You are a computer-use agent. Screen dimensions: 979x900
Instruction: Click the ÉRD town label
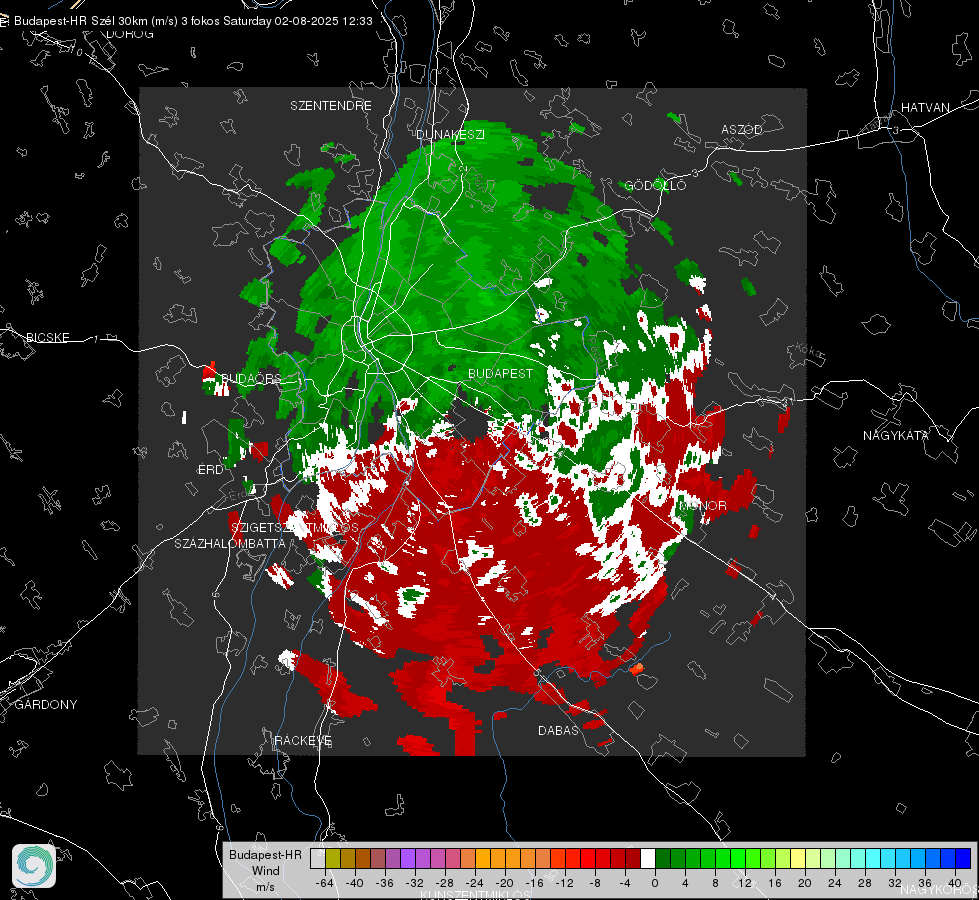(x=210, y=470)
